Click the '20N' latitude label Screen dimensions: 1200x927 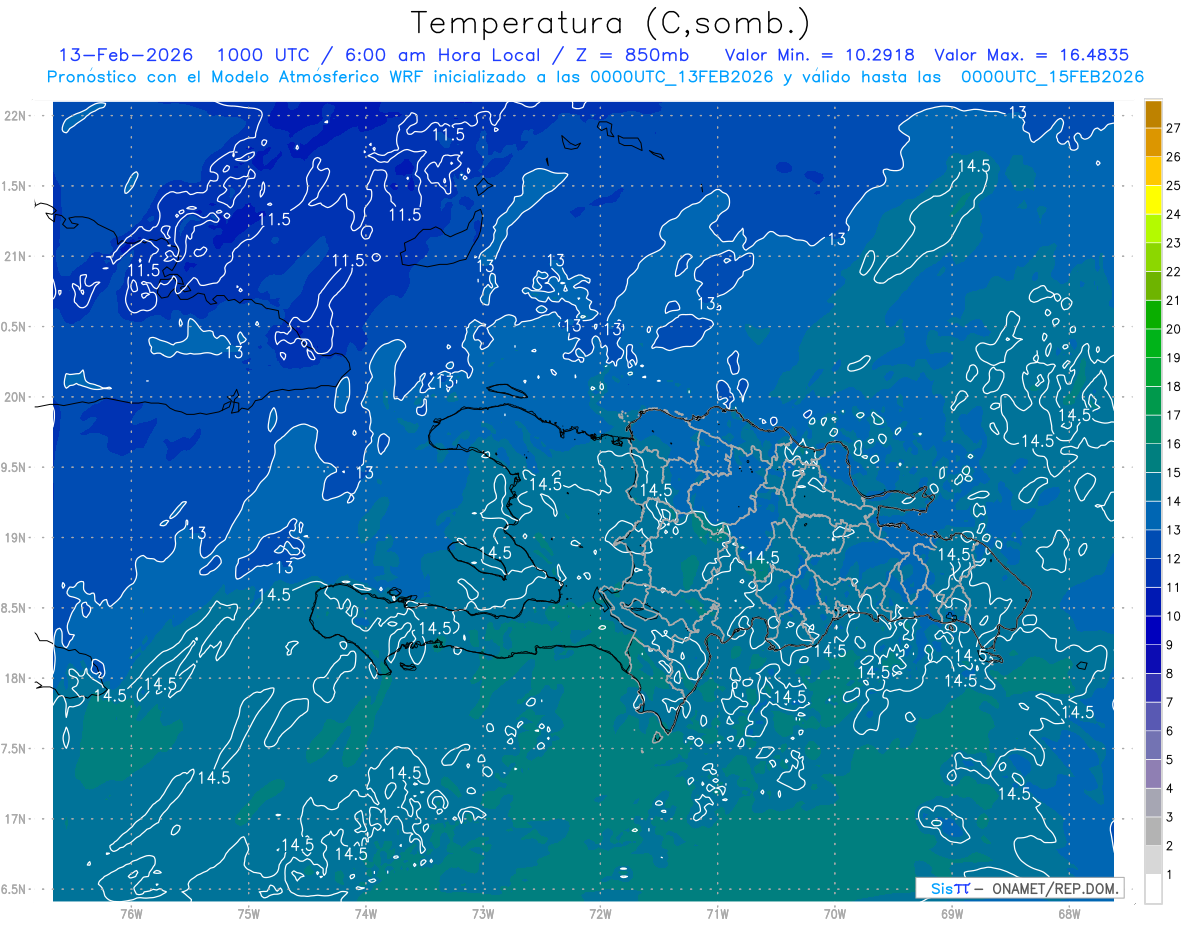tap(16, 398)
